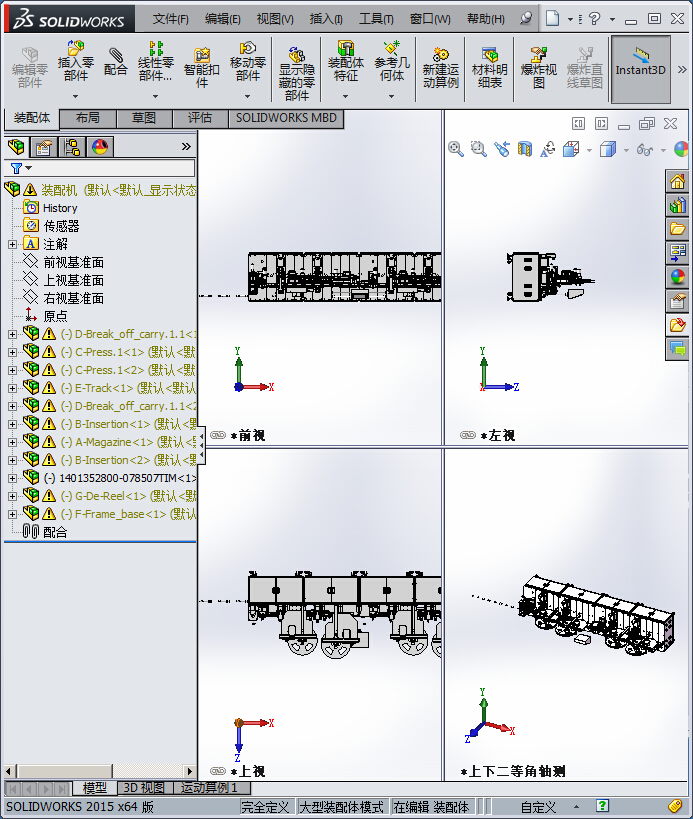
Task: Expand the manager tabs overflow chevron
Action: pyautogui.click(x=186, y=147)
